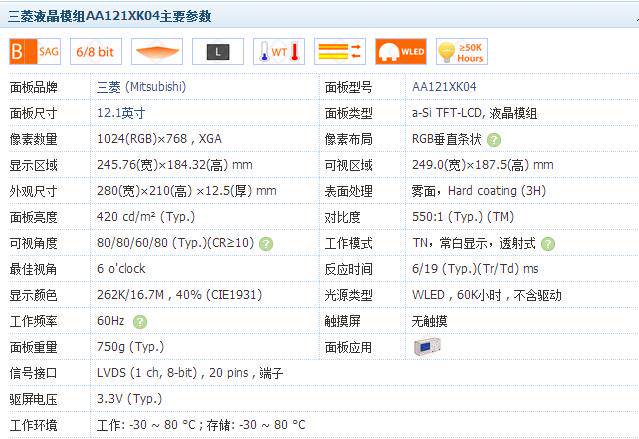The height and width of the screenshot is (439, 639).
Task: Click the 工作: -30 ~ 80 °C environment value
Action: [x=201, y=425]
